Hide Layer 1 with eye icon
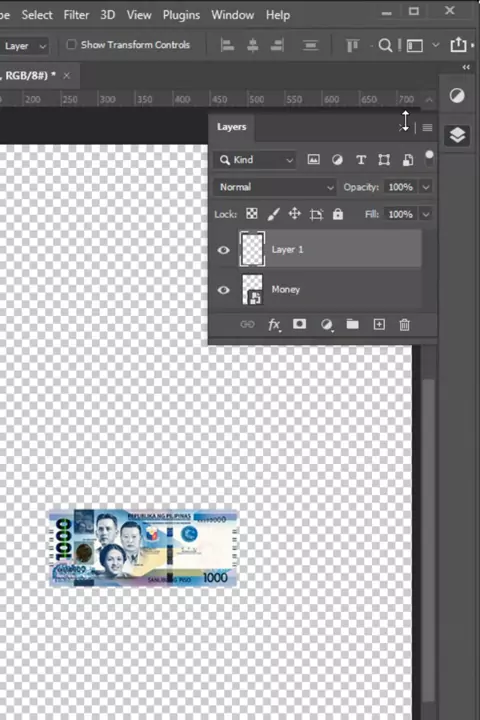 pyautogui.click(x=223, y=250)
